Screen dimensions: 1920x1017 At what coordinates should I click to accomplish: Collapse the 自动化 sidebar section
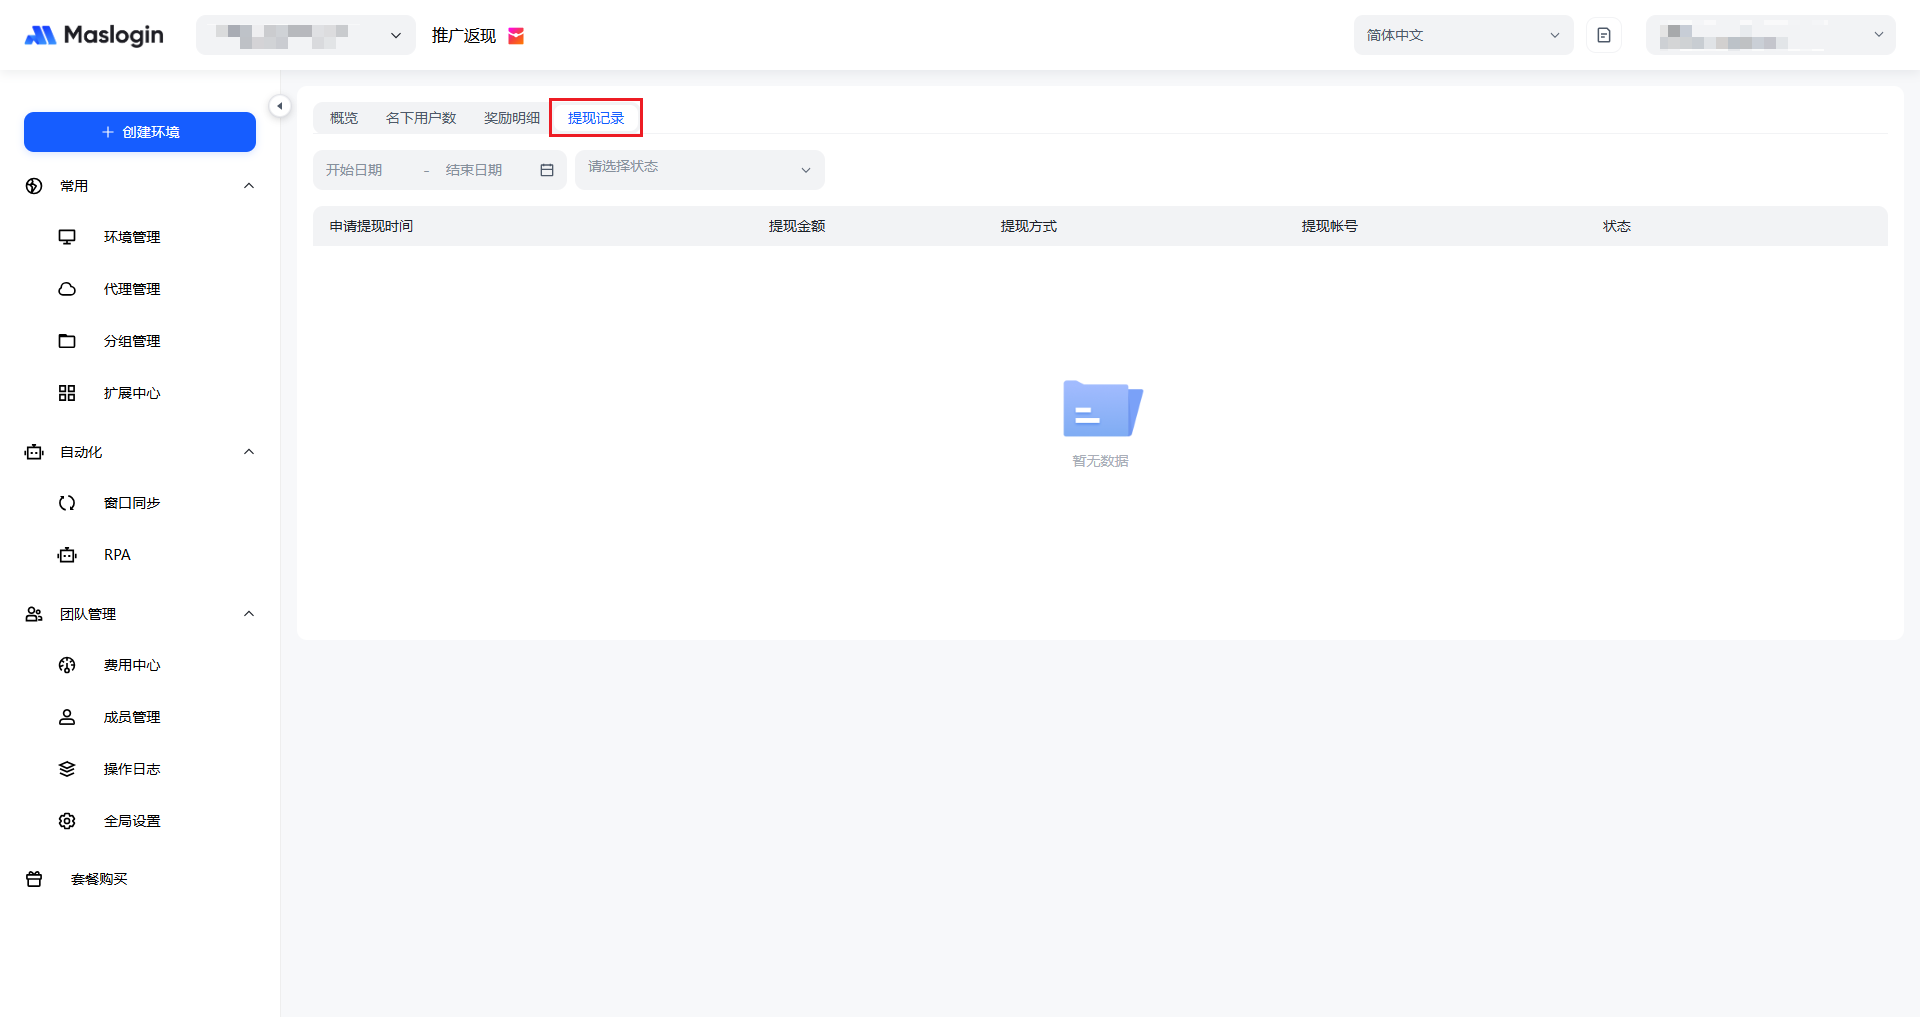[249, 452]
